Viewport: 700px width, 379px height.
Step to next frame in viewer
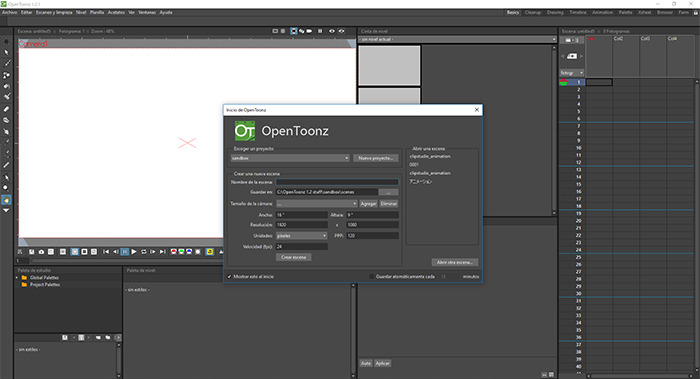[153, 252]
